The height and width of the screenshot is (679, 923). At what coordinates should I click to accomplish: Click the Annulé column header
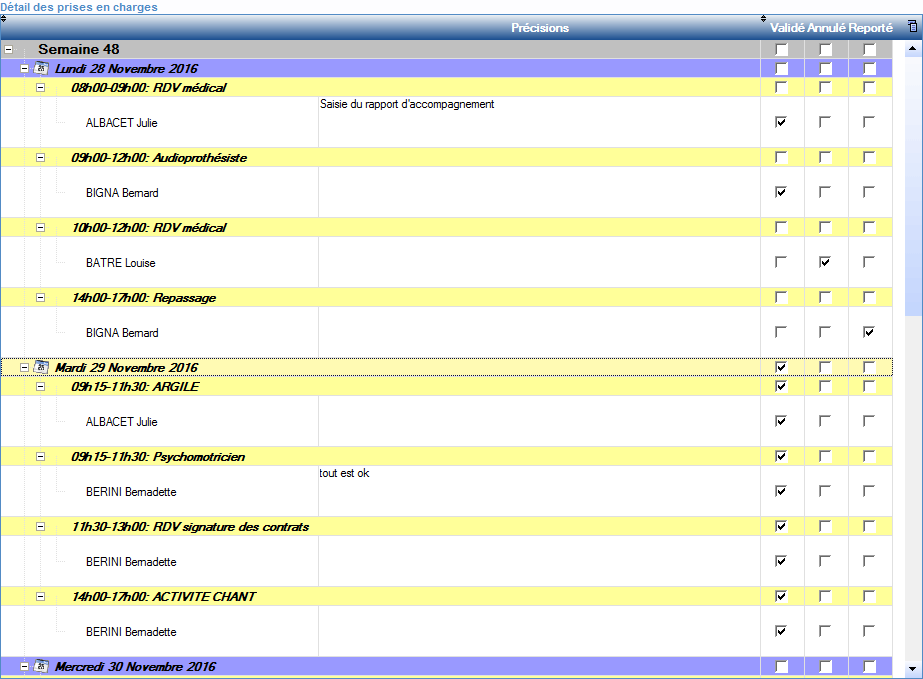point(827,28)
